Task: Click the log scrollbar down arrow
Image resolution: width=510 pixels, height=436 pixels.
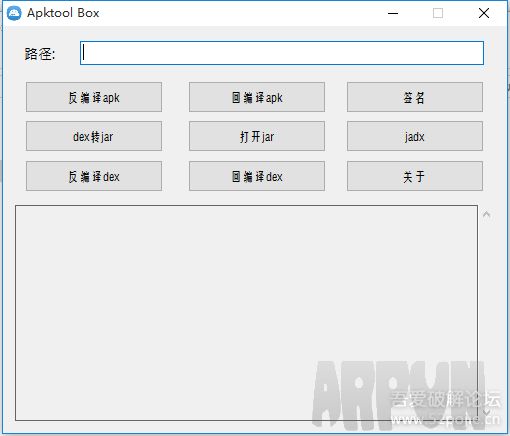Action: pos(486,412)
